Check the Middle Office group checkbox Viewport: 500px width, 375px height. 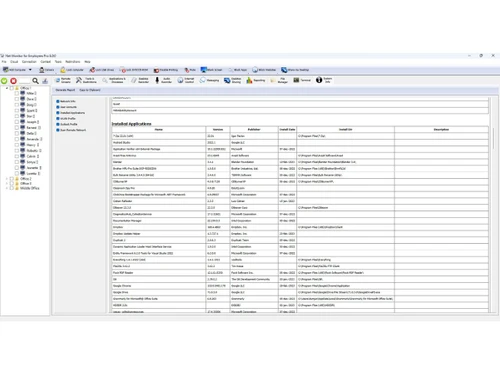12,188
